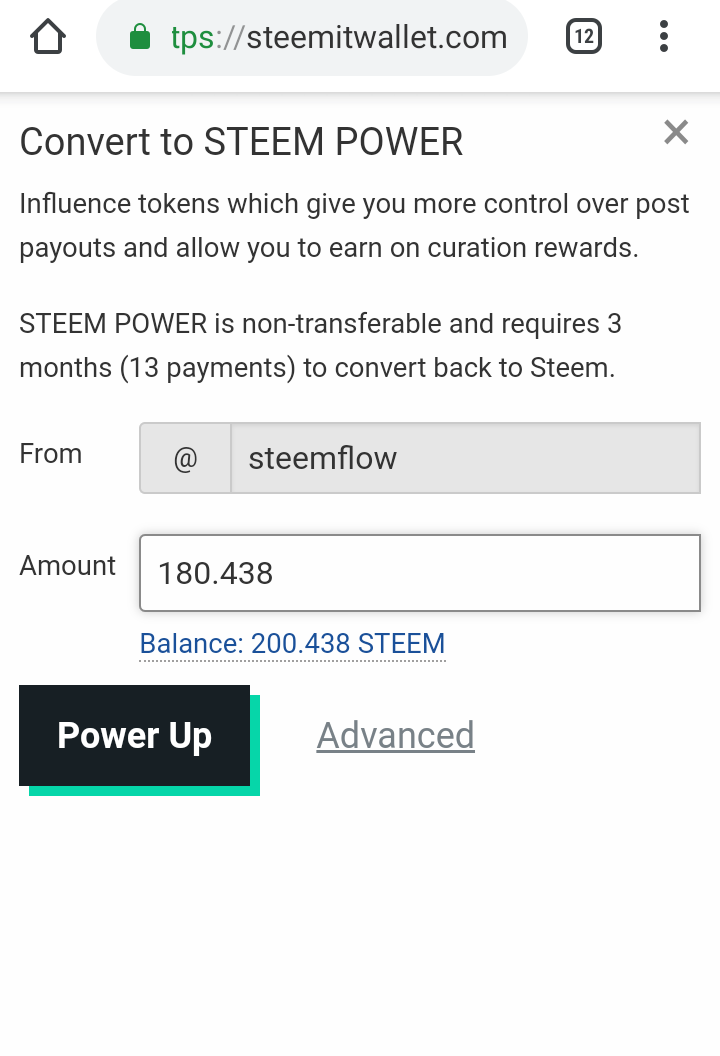Click the Influence tokens description paragraph
720x1056 pixels.
coord(354,226)
